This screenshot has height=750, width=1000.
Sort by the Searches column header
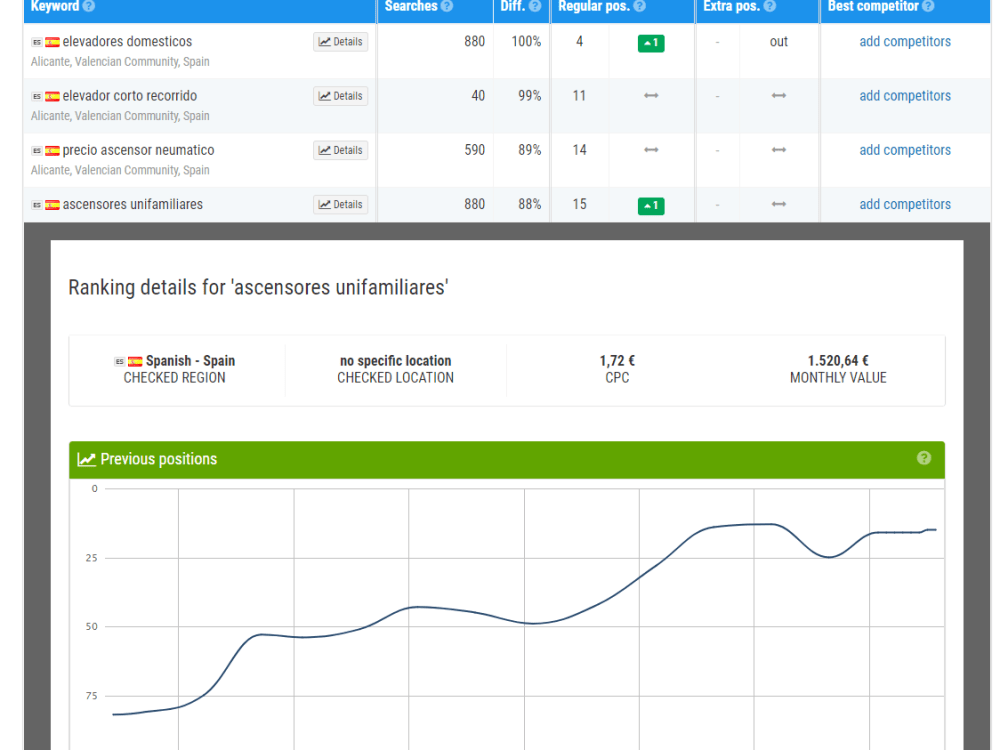coord(411,6)
